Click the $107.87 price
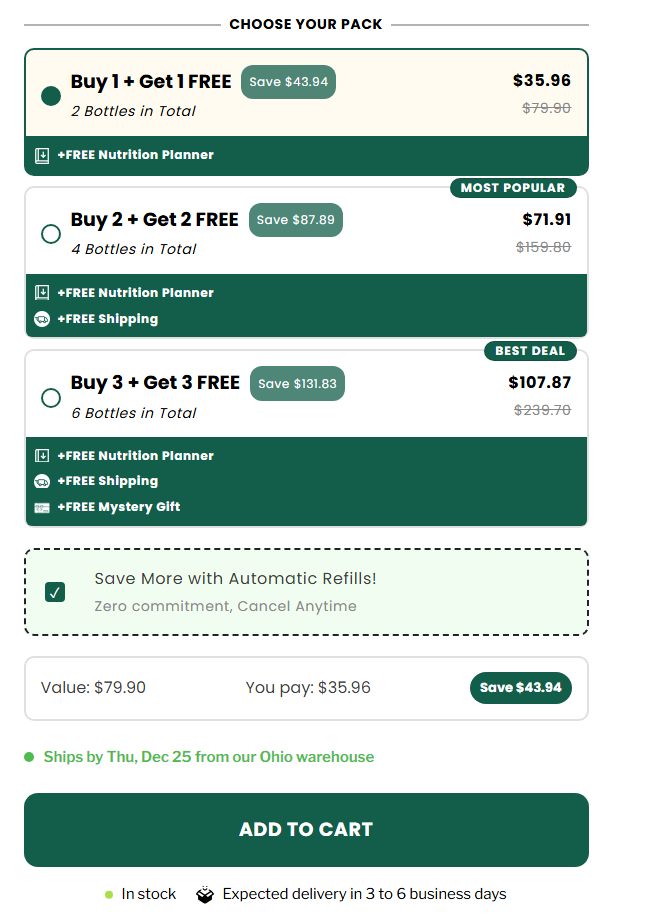This screenshot has width=667, height=915. [x=539, y=382]
